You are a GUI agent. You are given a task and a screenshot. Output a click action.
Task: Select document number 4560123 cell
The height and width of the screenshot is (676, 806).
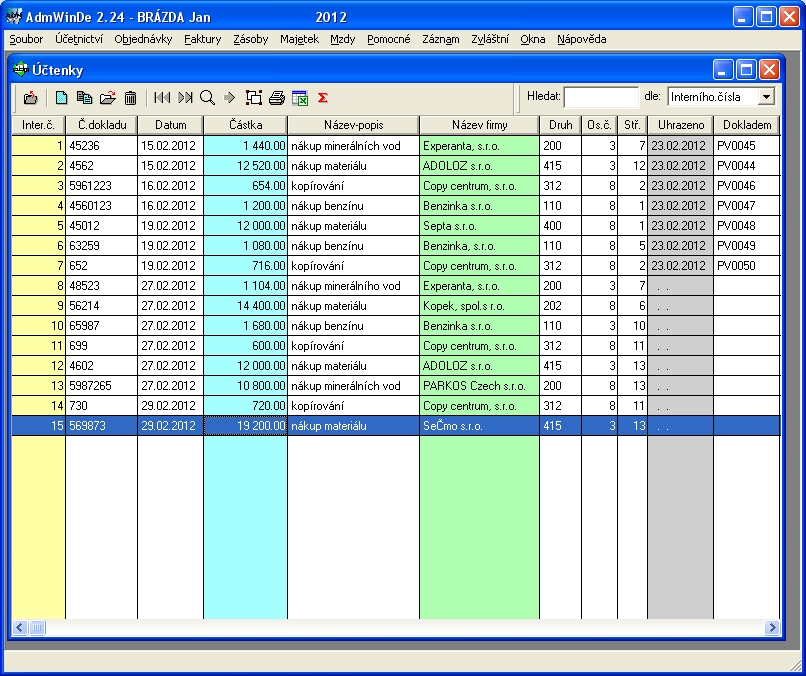102,206
